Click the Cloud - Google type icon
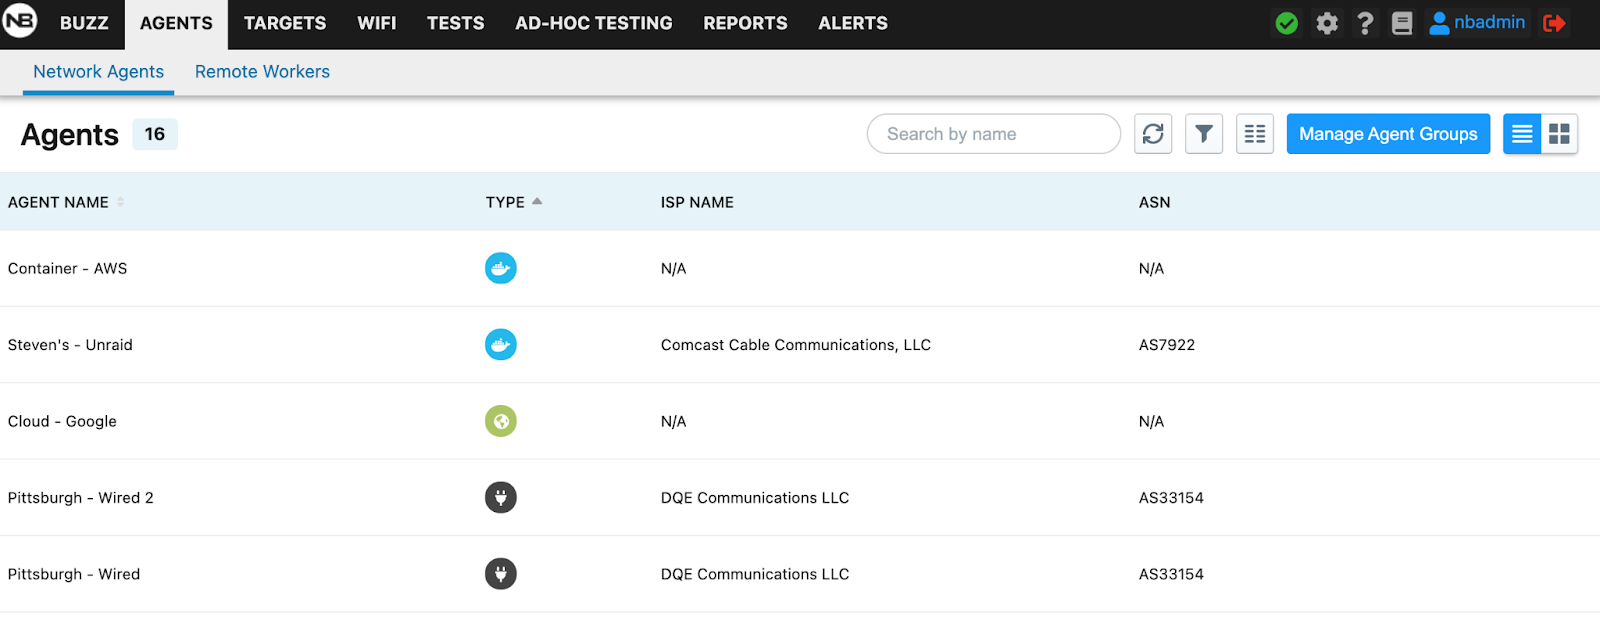Screen dimensions: 1600x623 coord(501,421)
